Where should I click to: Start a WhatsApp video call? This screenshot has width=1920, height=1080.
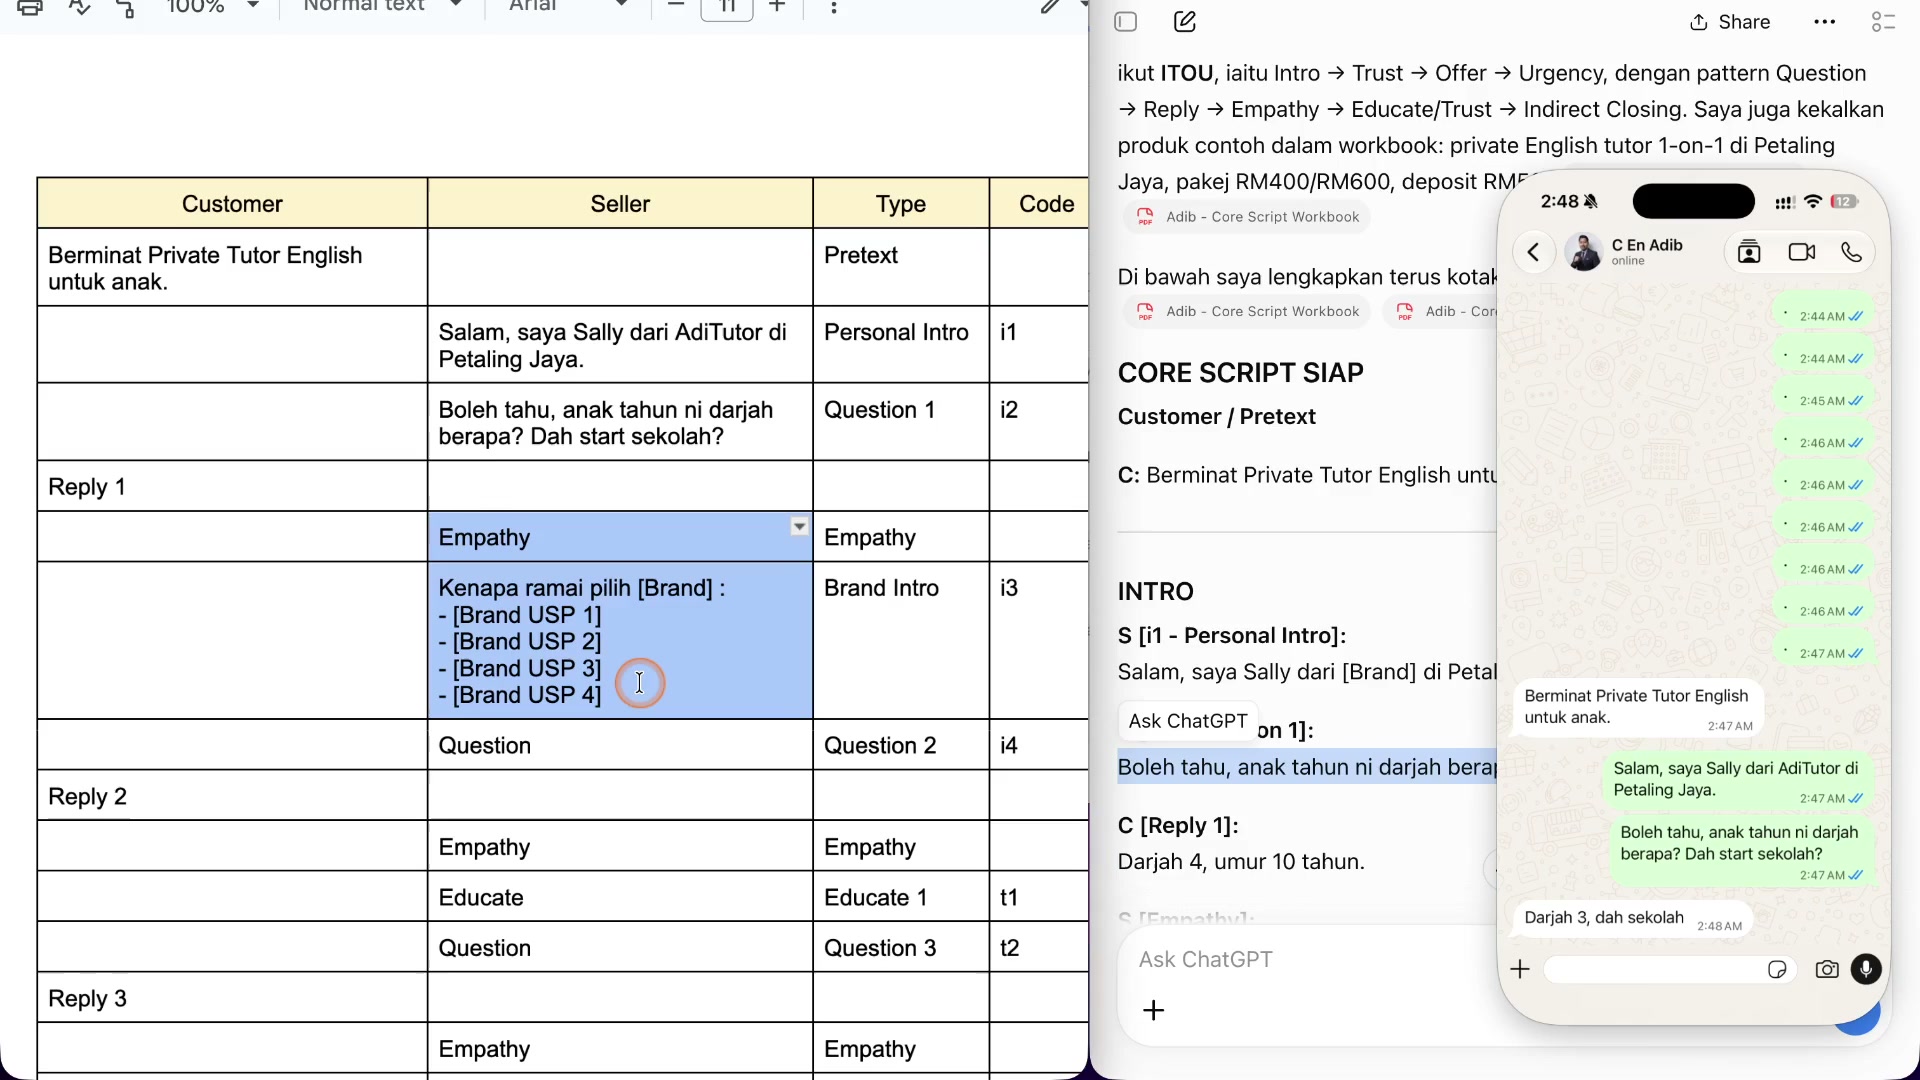(x=1802, y=252)
